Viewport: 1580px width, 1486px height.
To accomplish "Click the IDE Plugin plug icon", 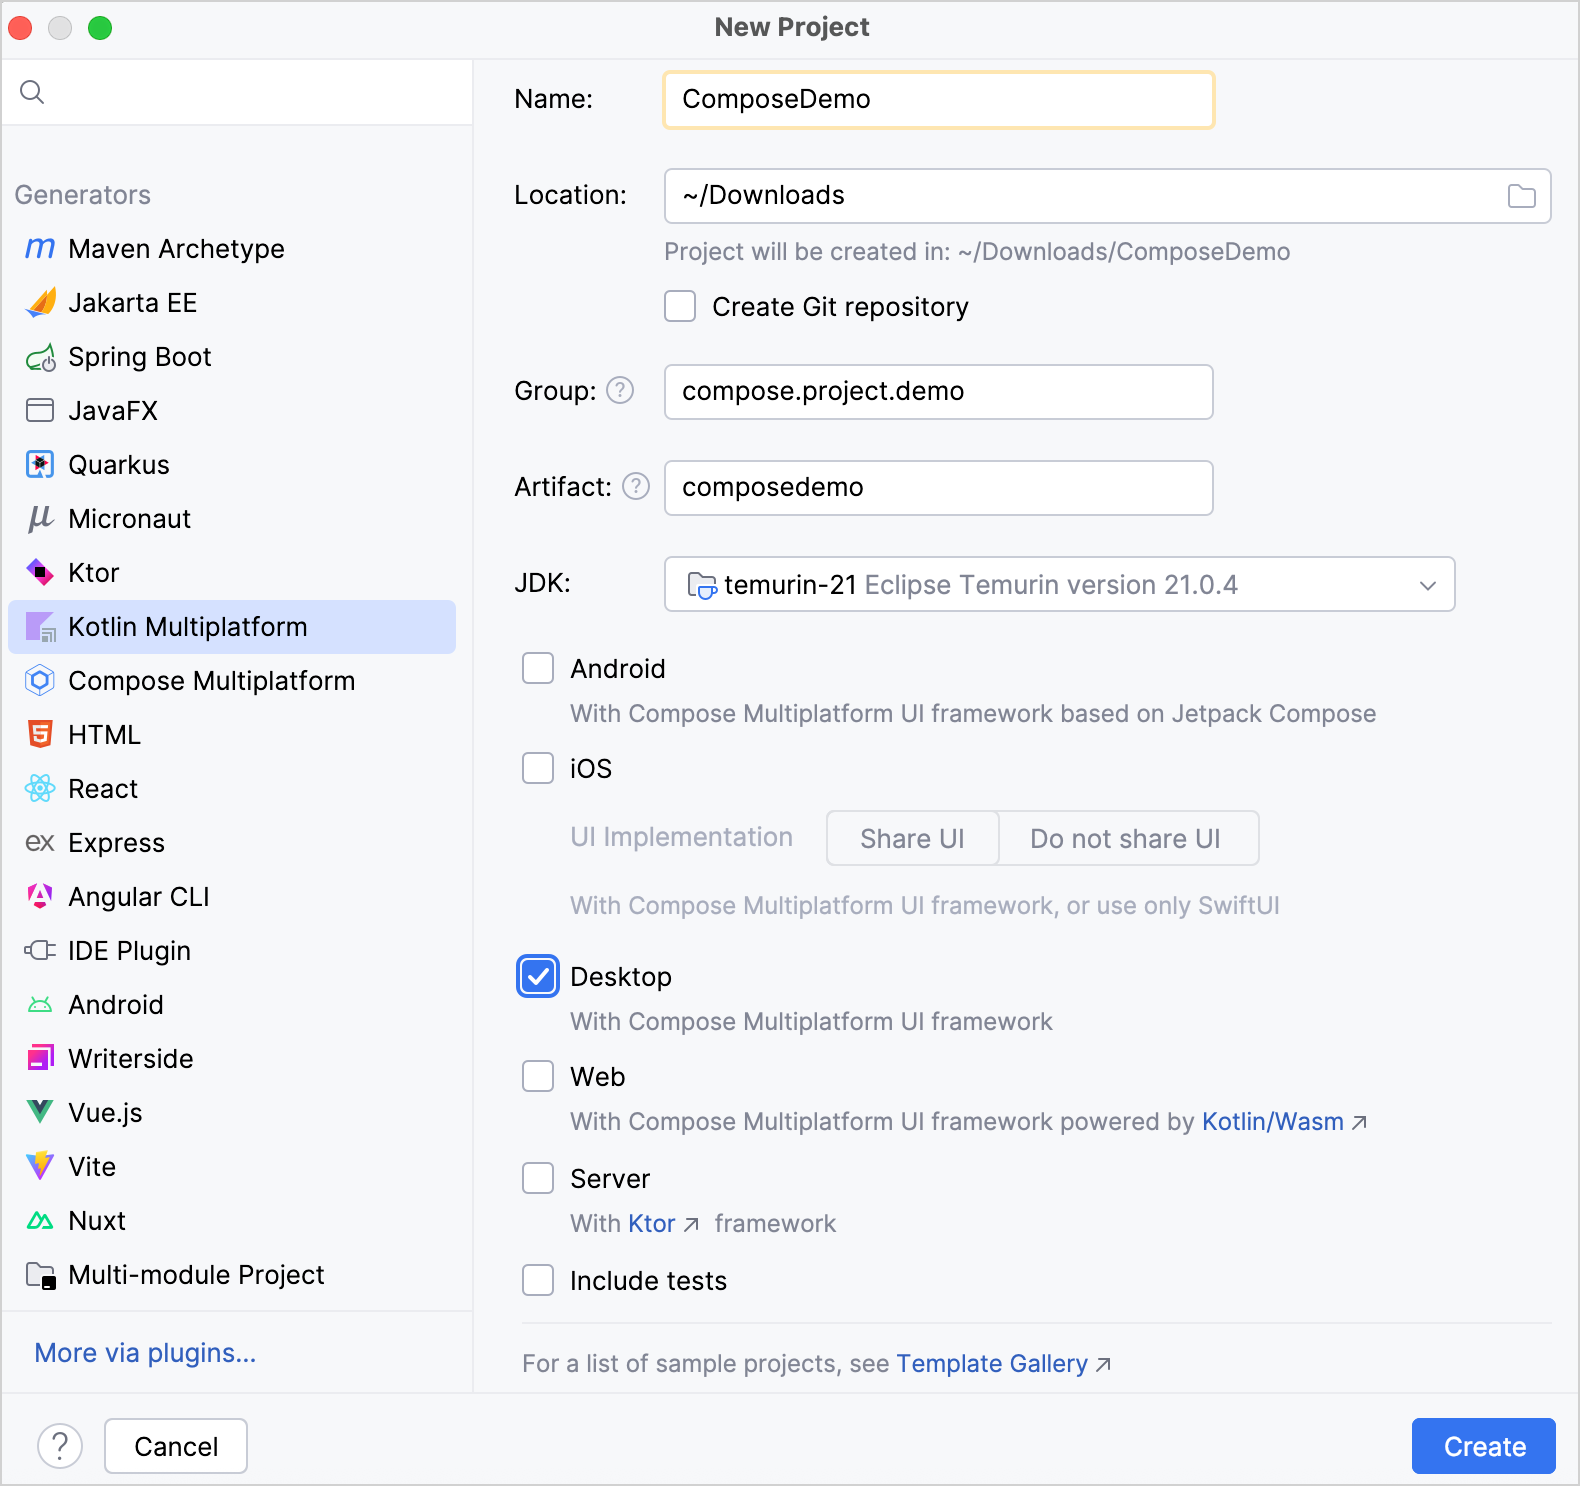I will [40, 950].
